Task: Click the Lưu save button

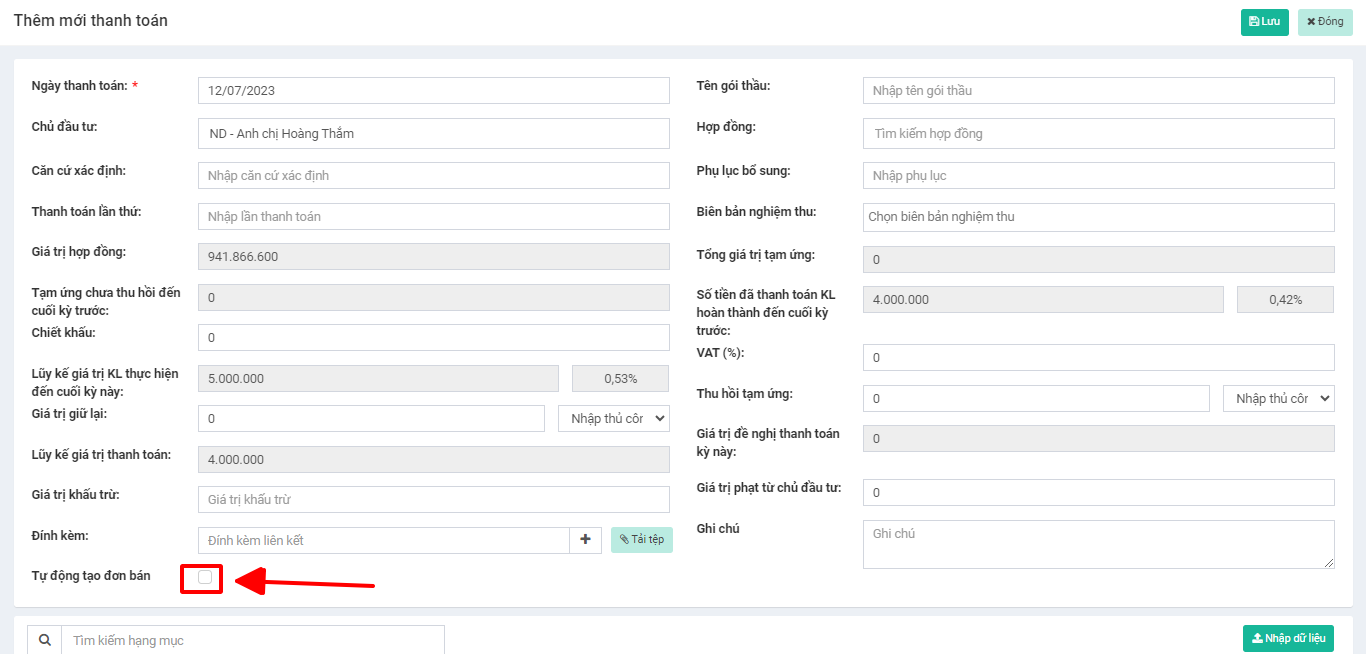Action: tap(1264, 22)
